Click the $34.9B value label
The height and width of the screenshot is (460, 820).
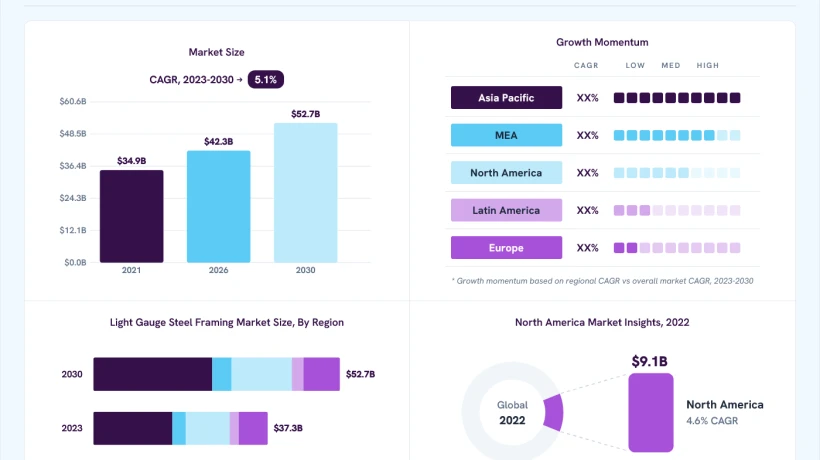[132, 160]
